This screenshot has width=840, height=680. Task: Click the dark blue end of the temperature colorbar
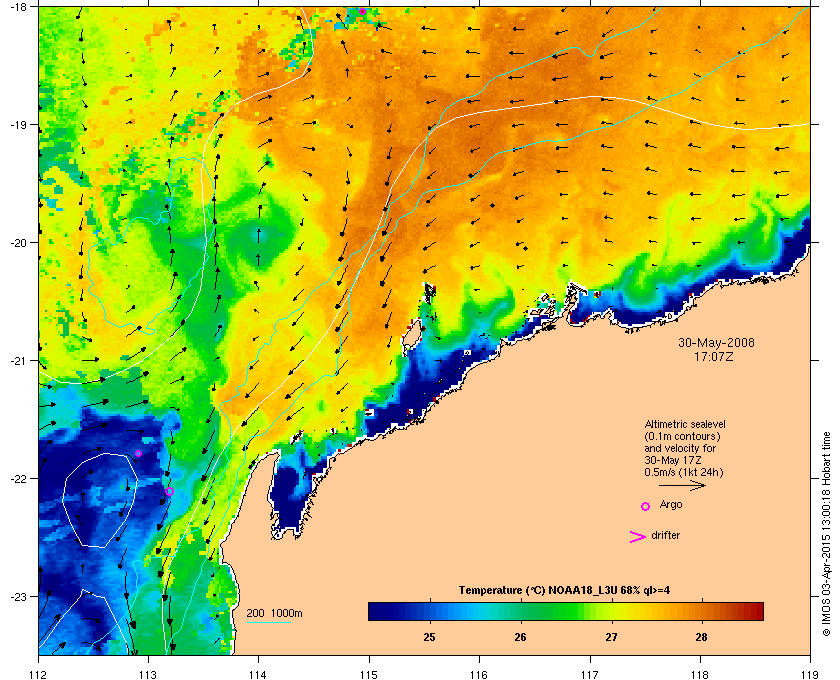(x=378, y=611)
